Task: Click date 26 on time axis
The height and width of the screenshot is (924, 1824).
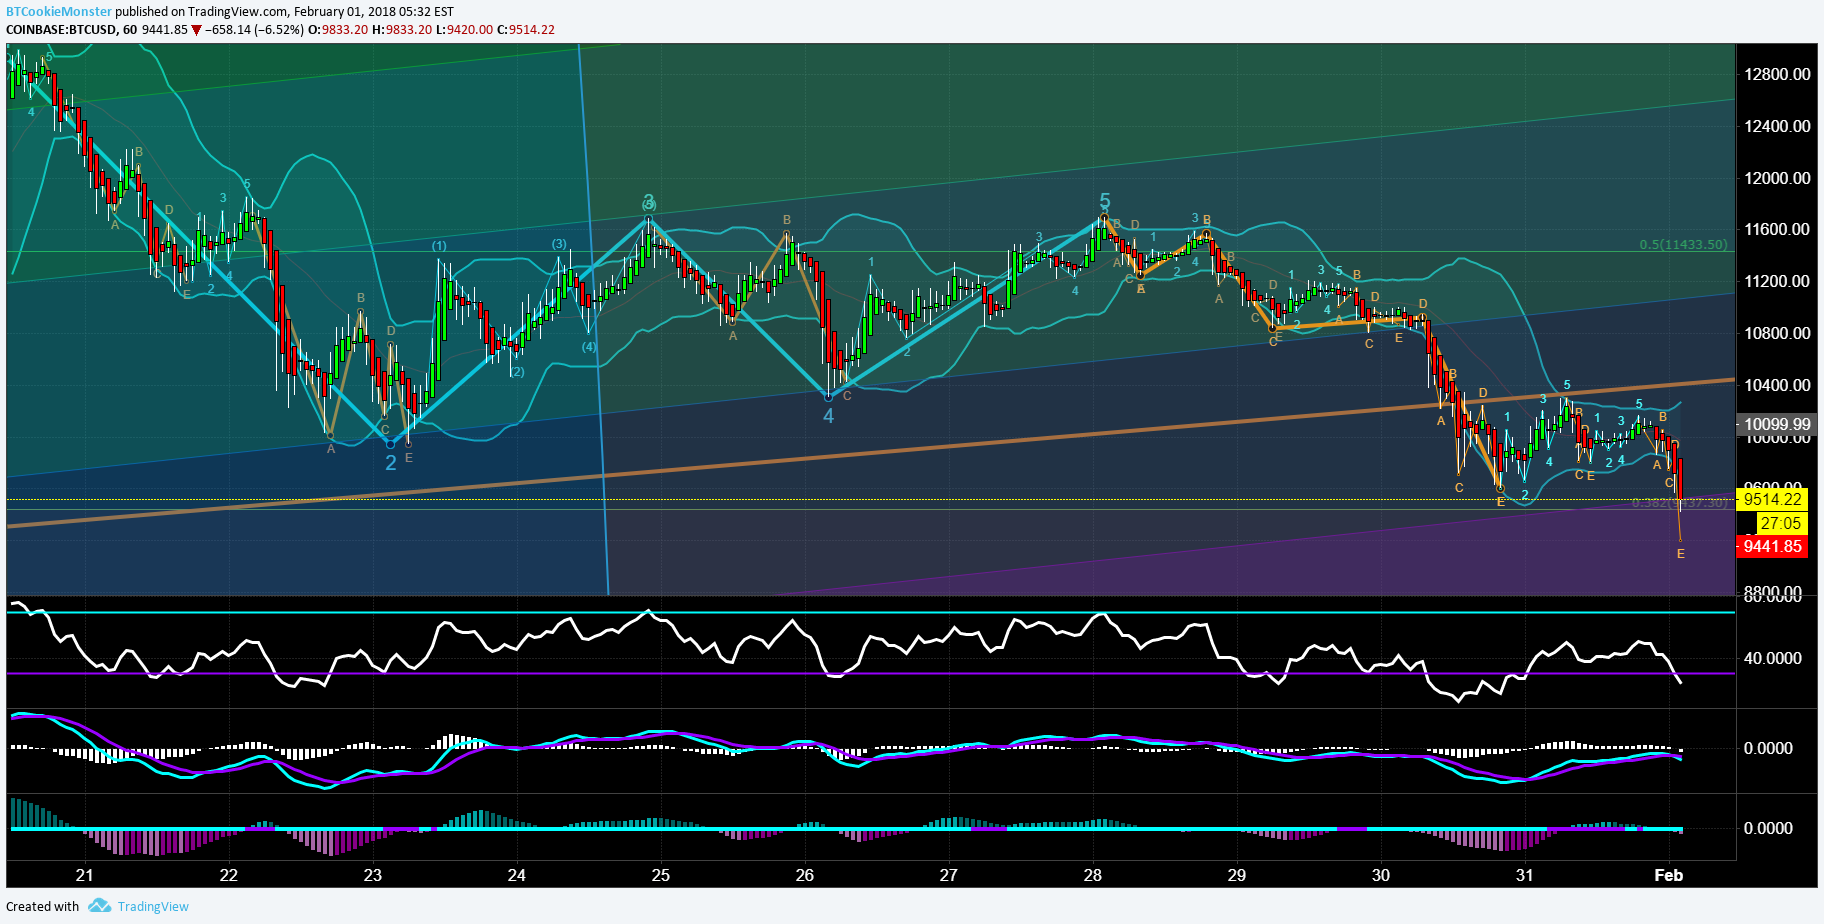Action: [x=805, y=875]
